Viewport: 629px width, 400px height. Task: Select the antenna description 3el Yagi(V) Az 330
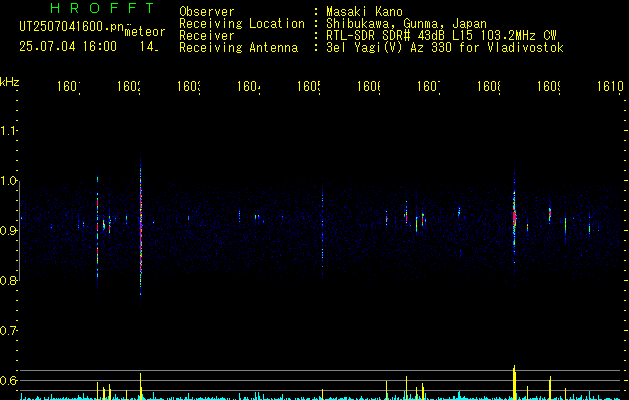[391, 48]
